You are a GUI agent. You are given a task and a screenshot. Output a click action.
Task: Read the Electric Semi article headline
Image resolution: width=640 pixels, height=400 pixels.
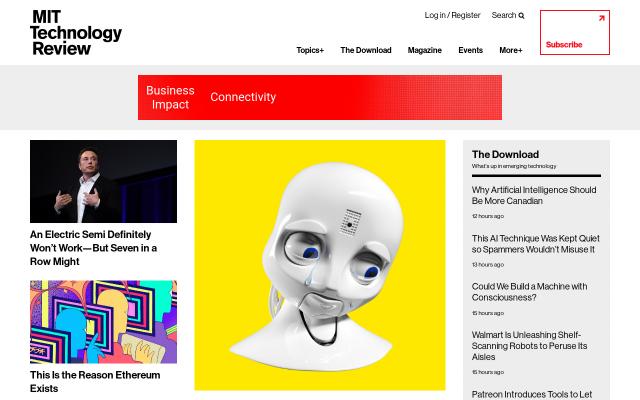point(93,248)
